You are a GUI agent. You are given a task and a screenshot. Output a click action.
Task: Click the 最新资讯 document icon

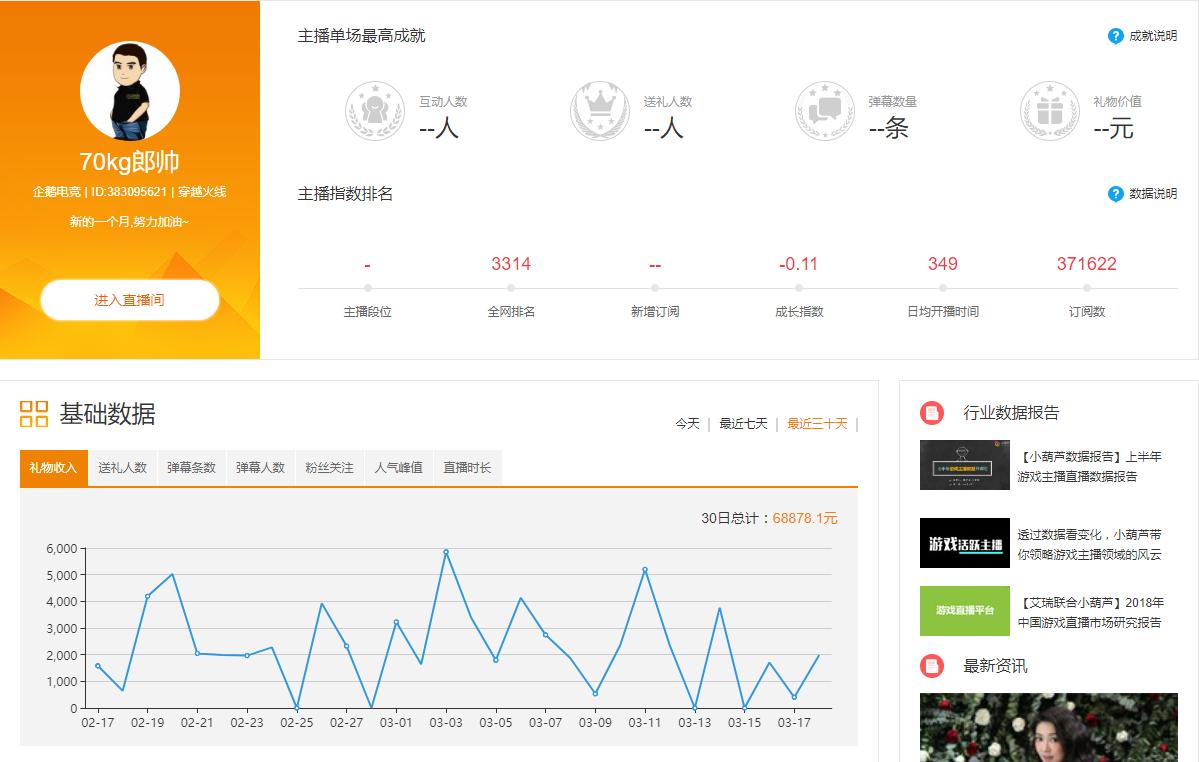[932, 666]
